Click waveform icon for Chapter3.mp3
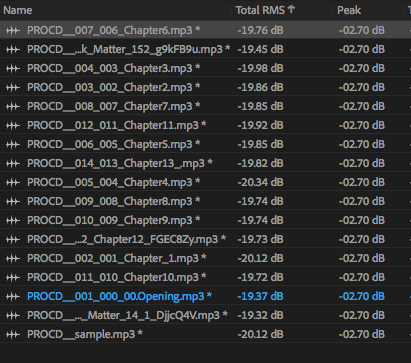This screenshot has width=411, height=363. click(x=13, y=68)
